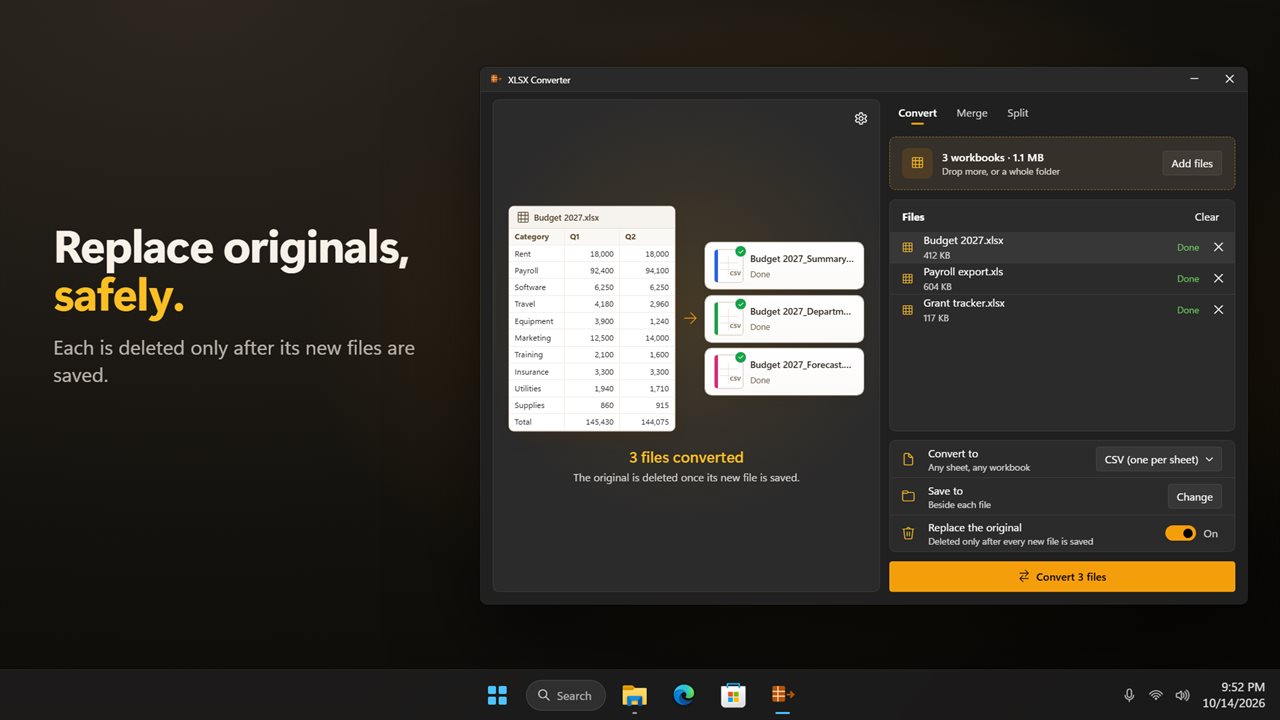Open the CSV (one per sheet) format dropdown
The height and width of the screenshot is (720, 1280).
coord(1158,460)
